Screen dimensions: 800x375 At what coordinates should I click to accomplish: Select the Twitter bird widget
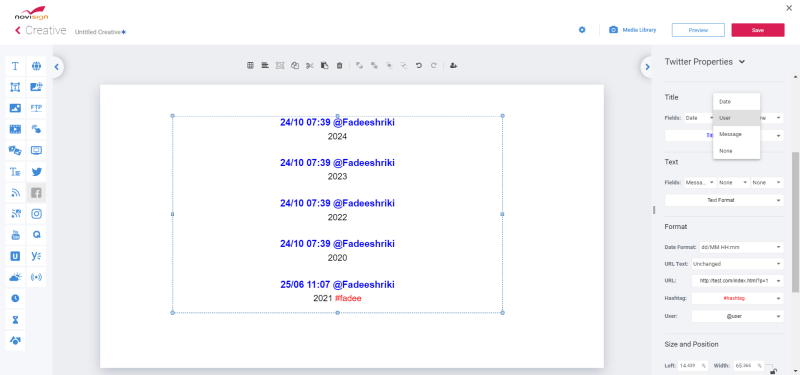tap(36, 172)
